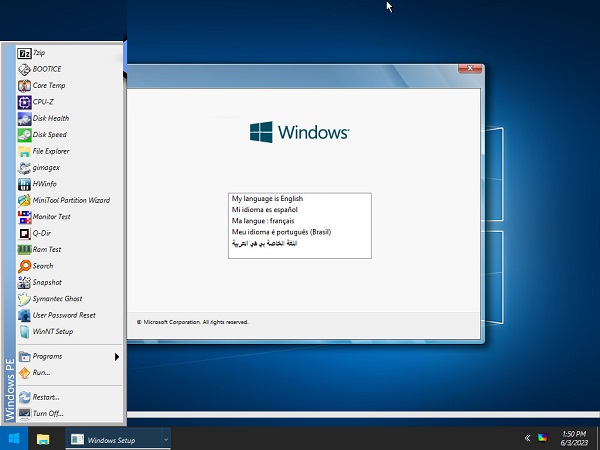Open MiniTool Partition Wizard
This screenshot has height=450, width=600.
pos(70,200)
